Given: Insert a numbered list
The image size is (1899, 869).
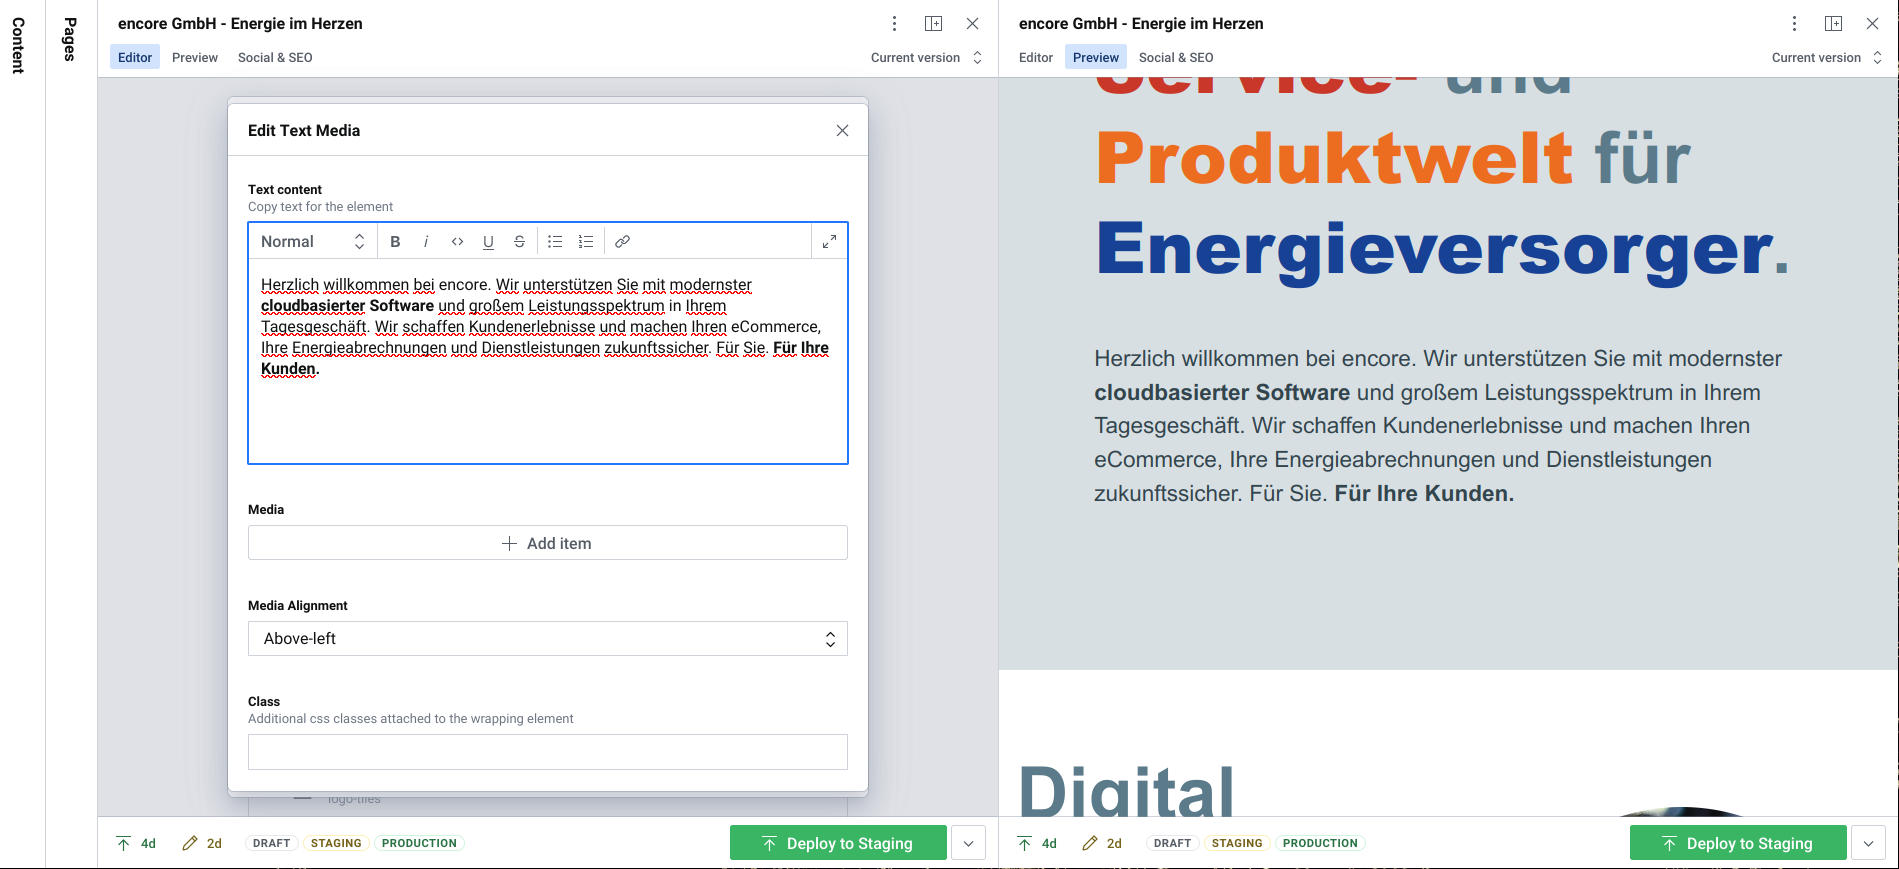Looking at the screenshot, I should pos(586,241).
